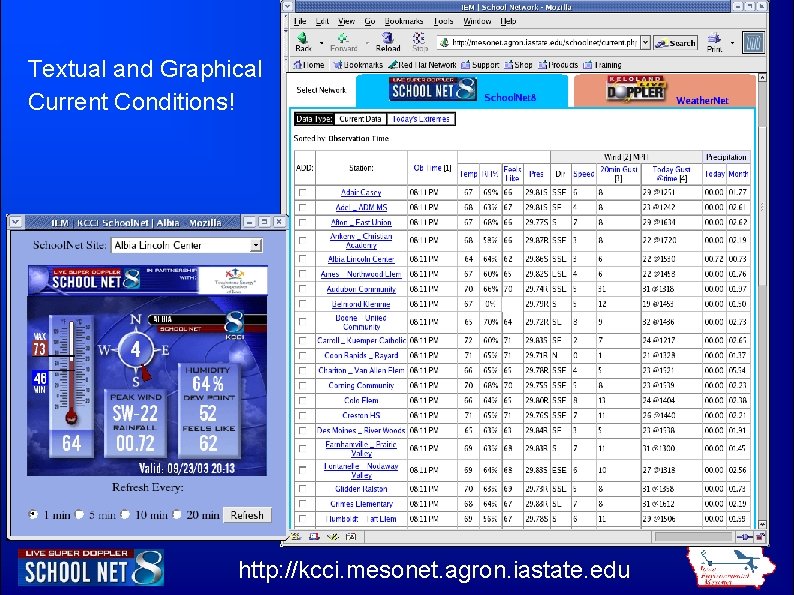The height and width of the screenshot is (595, 794).
Task: Open Shop bookmark
Action: [519, 65]
